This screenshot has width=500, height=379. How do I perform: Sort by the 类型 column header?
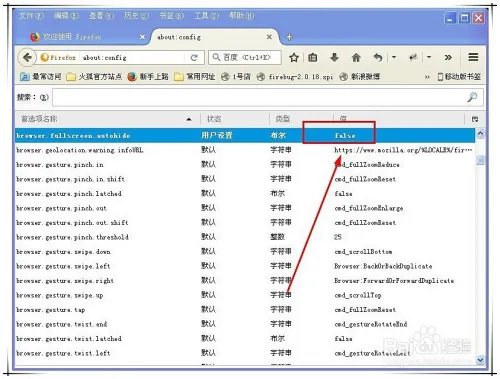pos(301,119)
